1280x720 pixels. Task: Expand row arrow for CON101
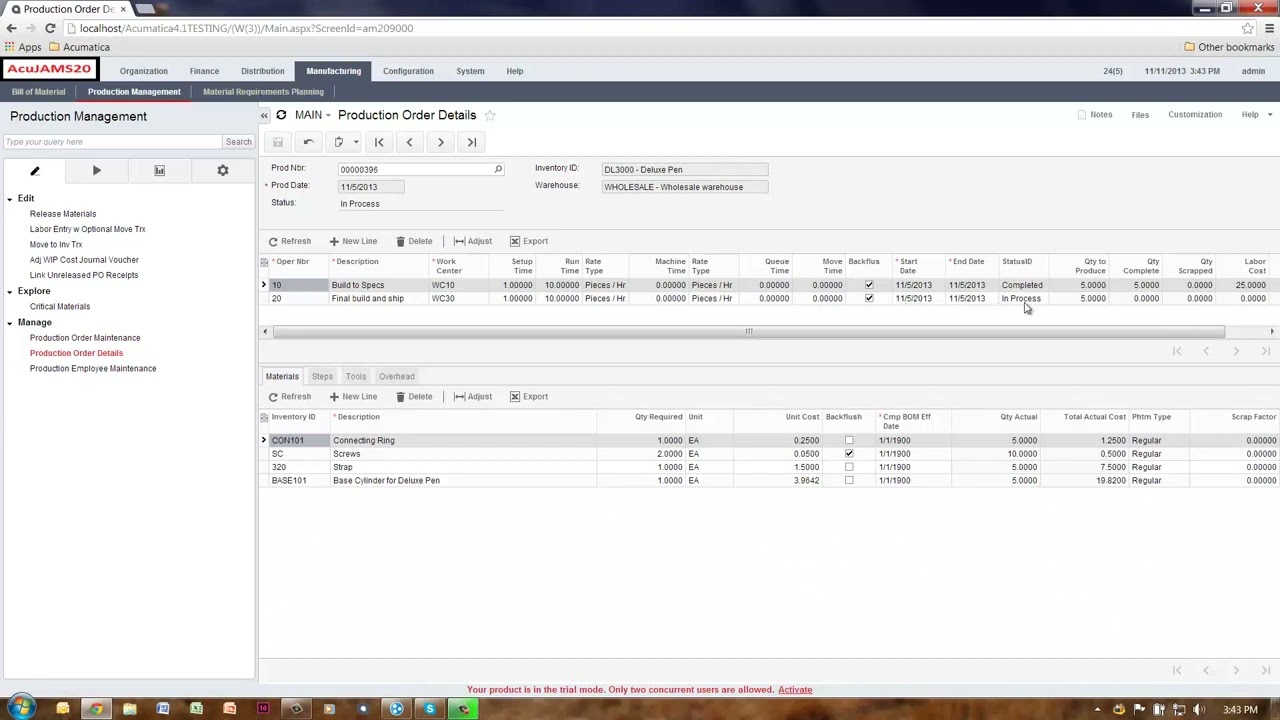point(264,440)
